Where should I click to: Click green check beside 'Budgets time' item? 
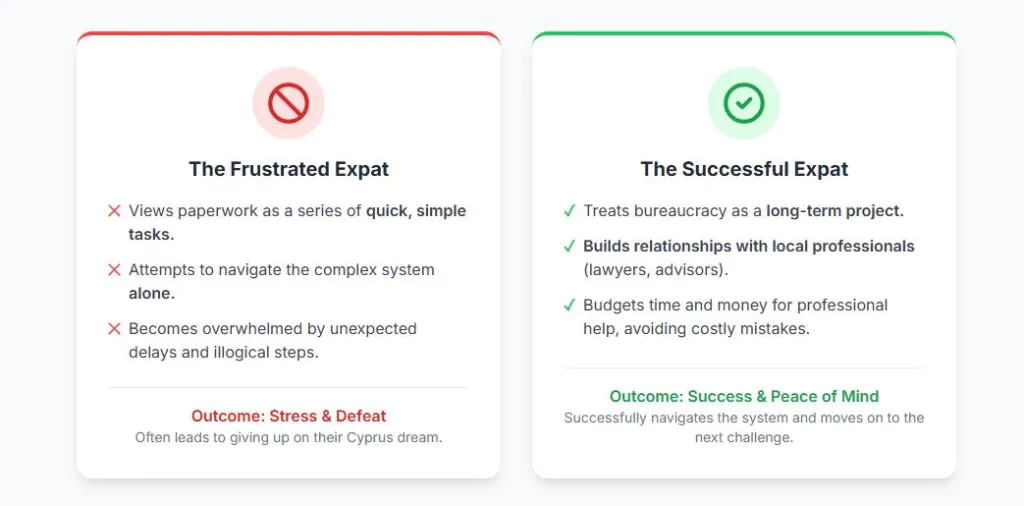tap(569, 305)
